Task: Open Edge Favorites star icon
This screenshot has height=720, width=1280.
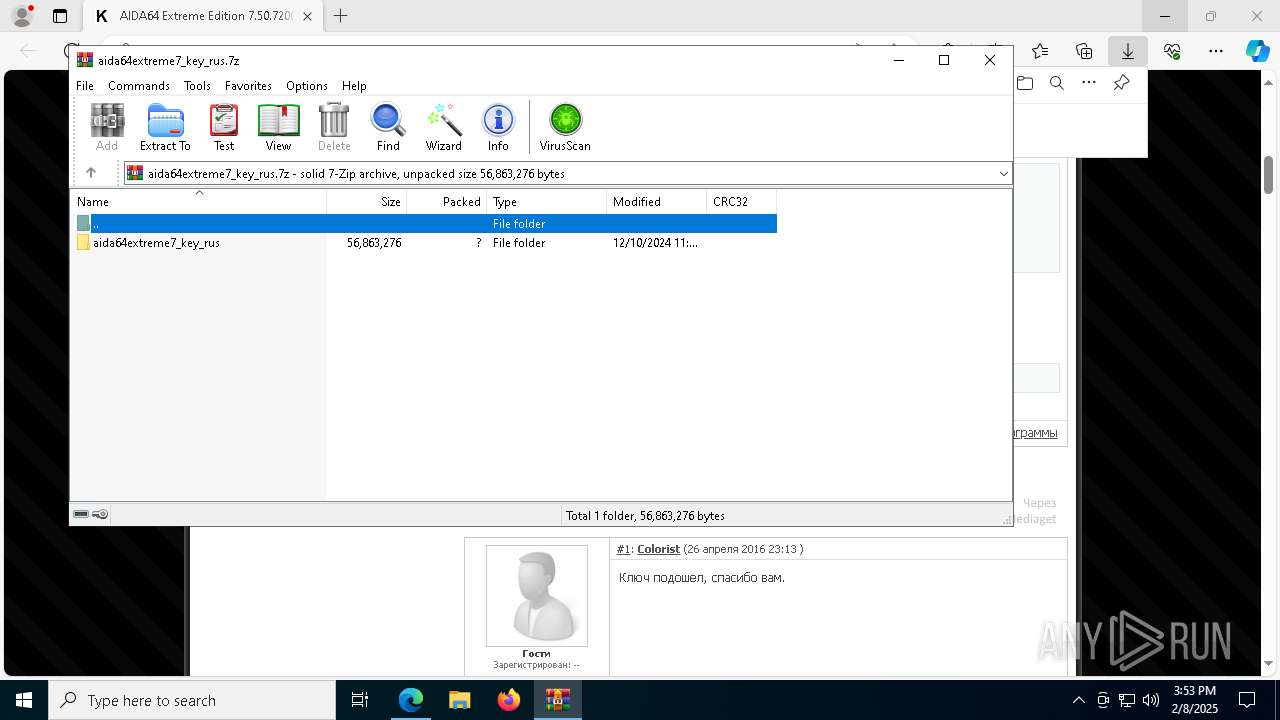Action: pyautogui.click(x=1040, y=51)
